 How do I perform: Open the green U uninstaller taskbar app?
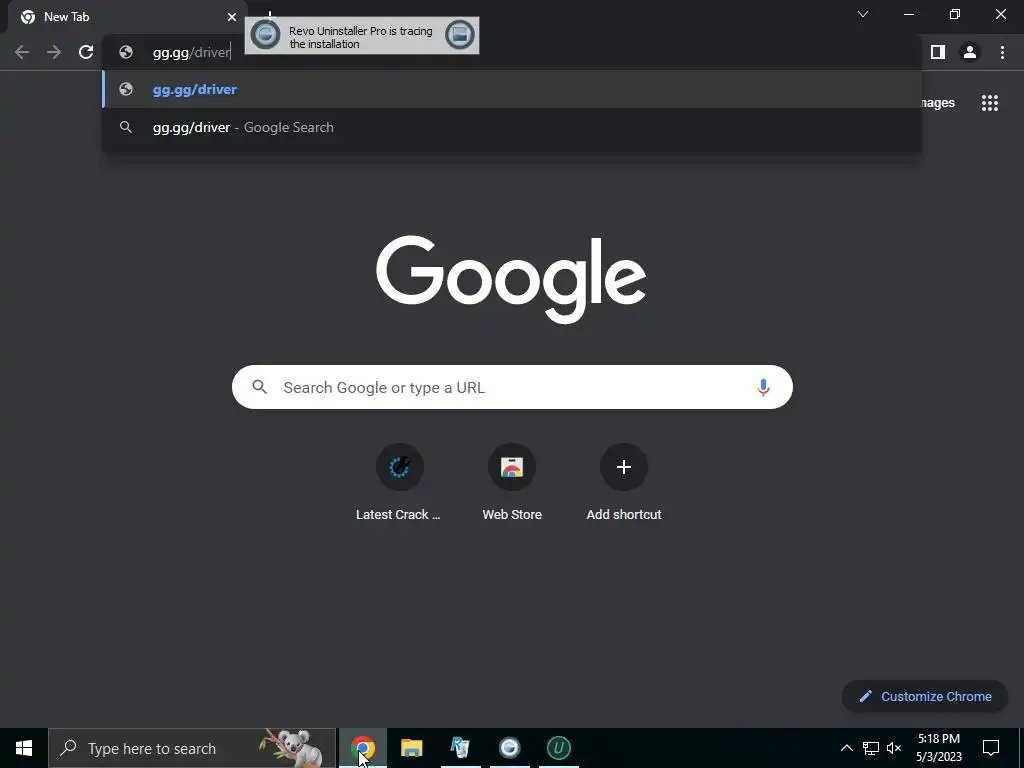pyautogui.click(x=558, y=748)
